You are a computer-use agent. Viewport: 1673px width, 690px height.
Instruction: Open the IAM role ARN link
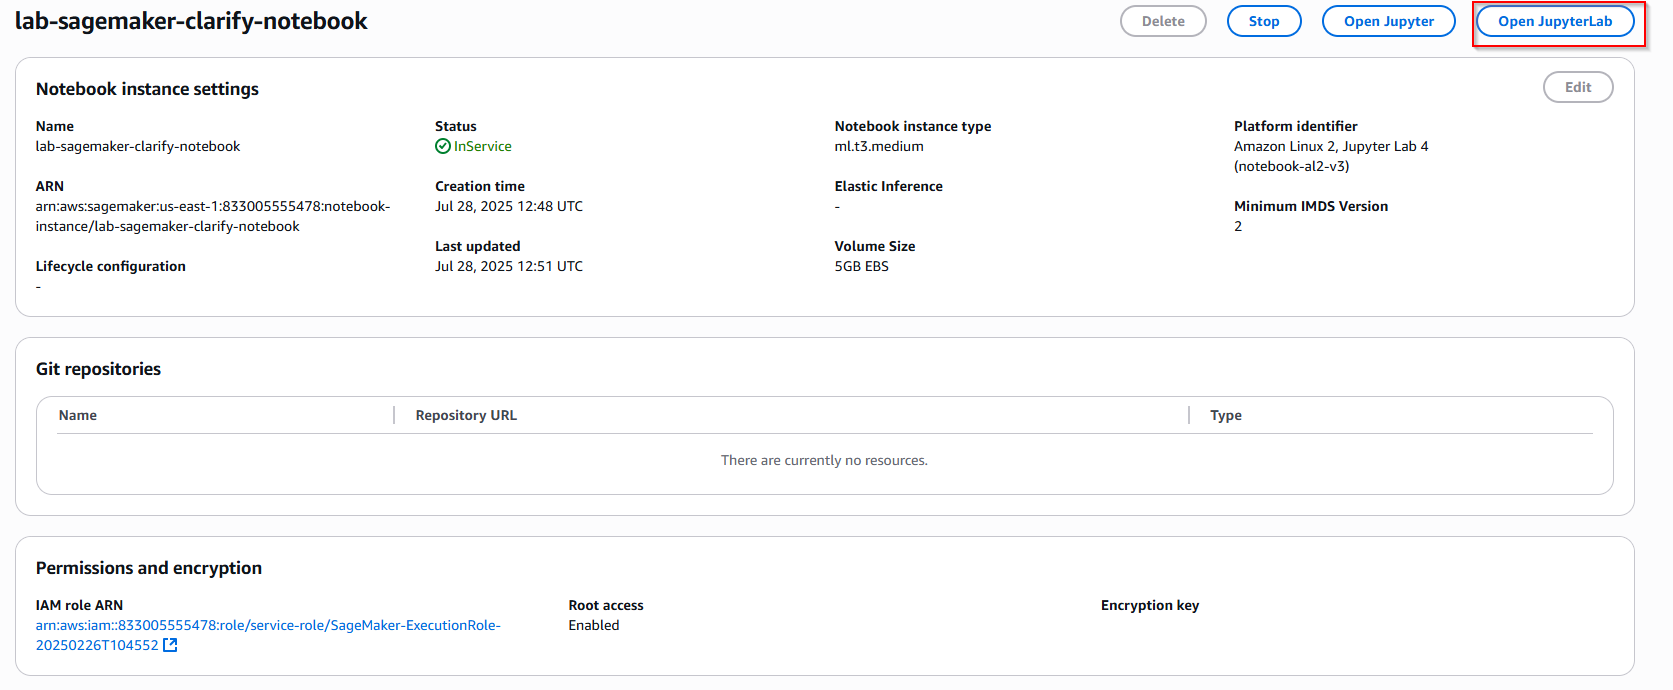pyautogui.click(x=268, y=635)
